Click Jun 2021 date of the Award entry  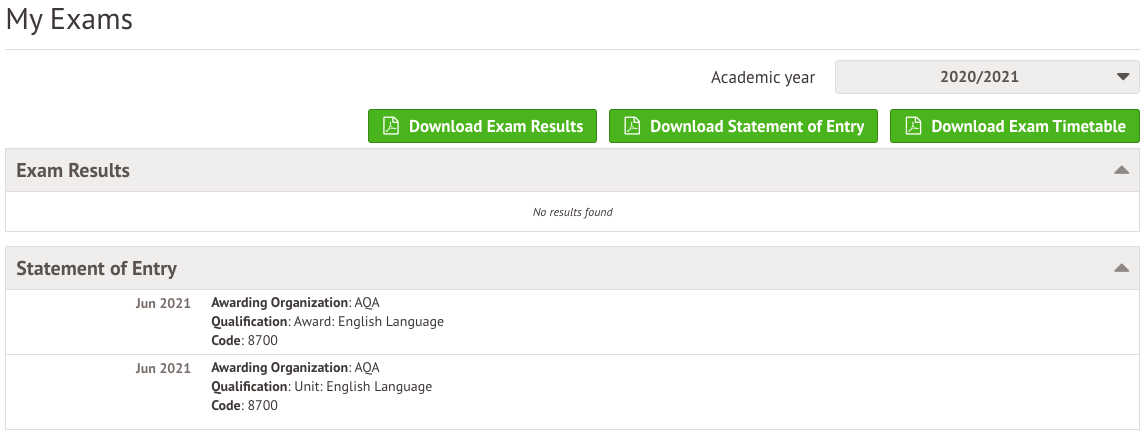162,303
